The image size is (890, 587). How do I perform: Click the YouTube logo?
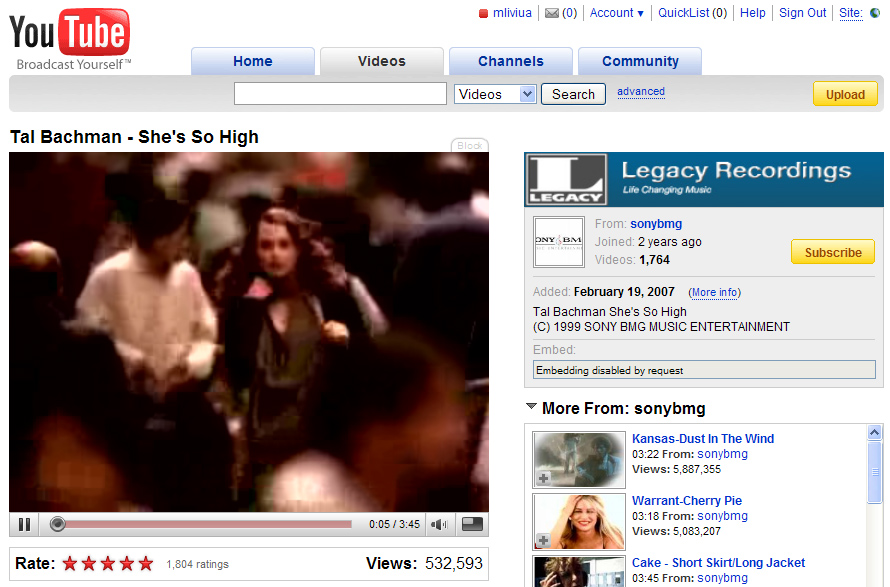70,39
